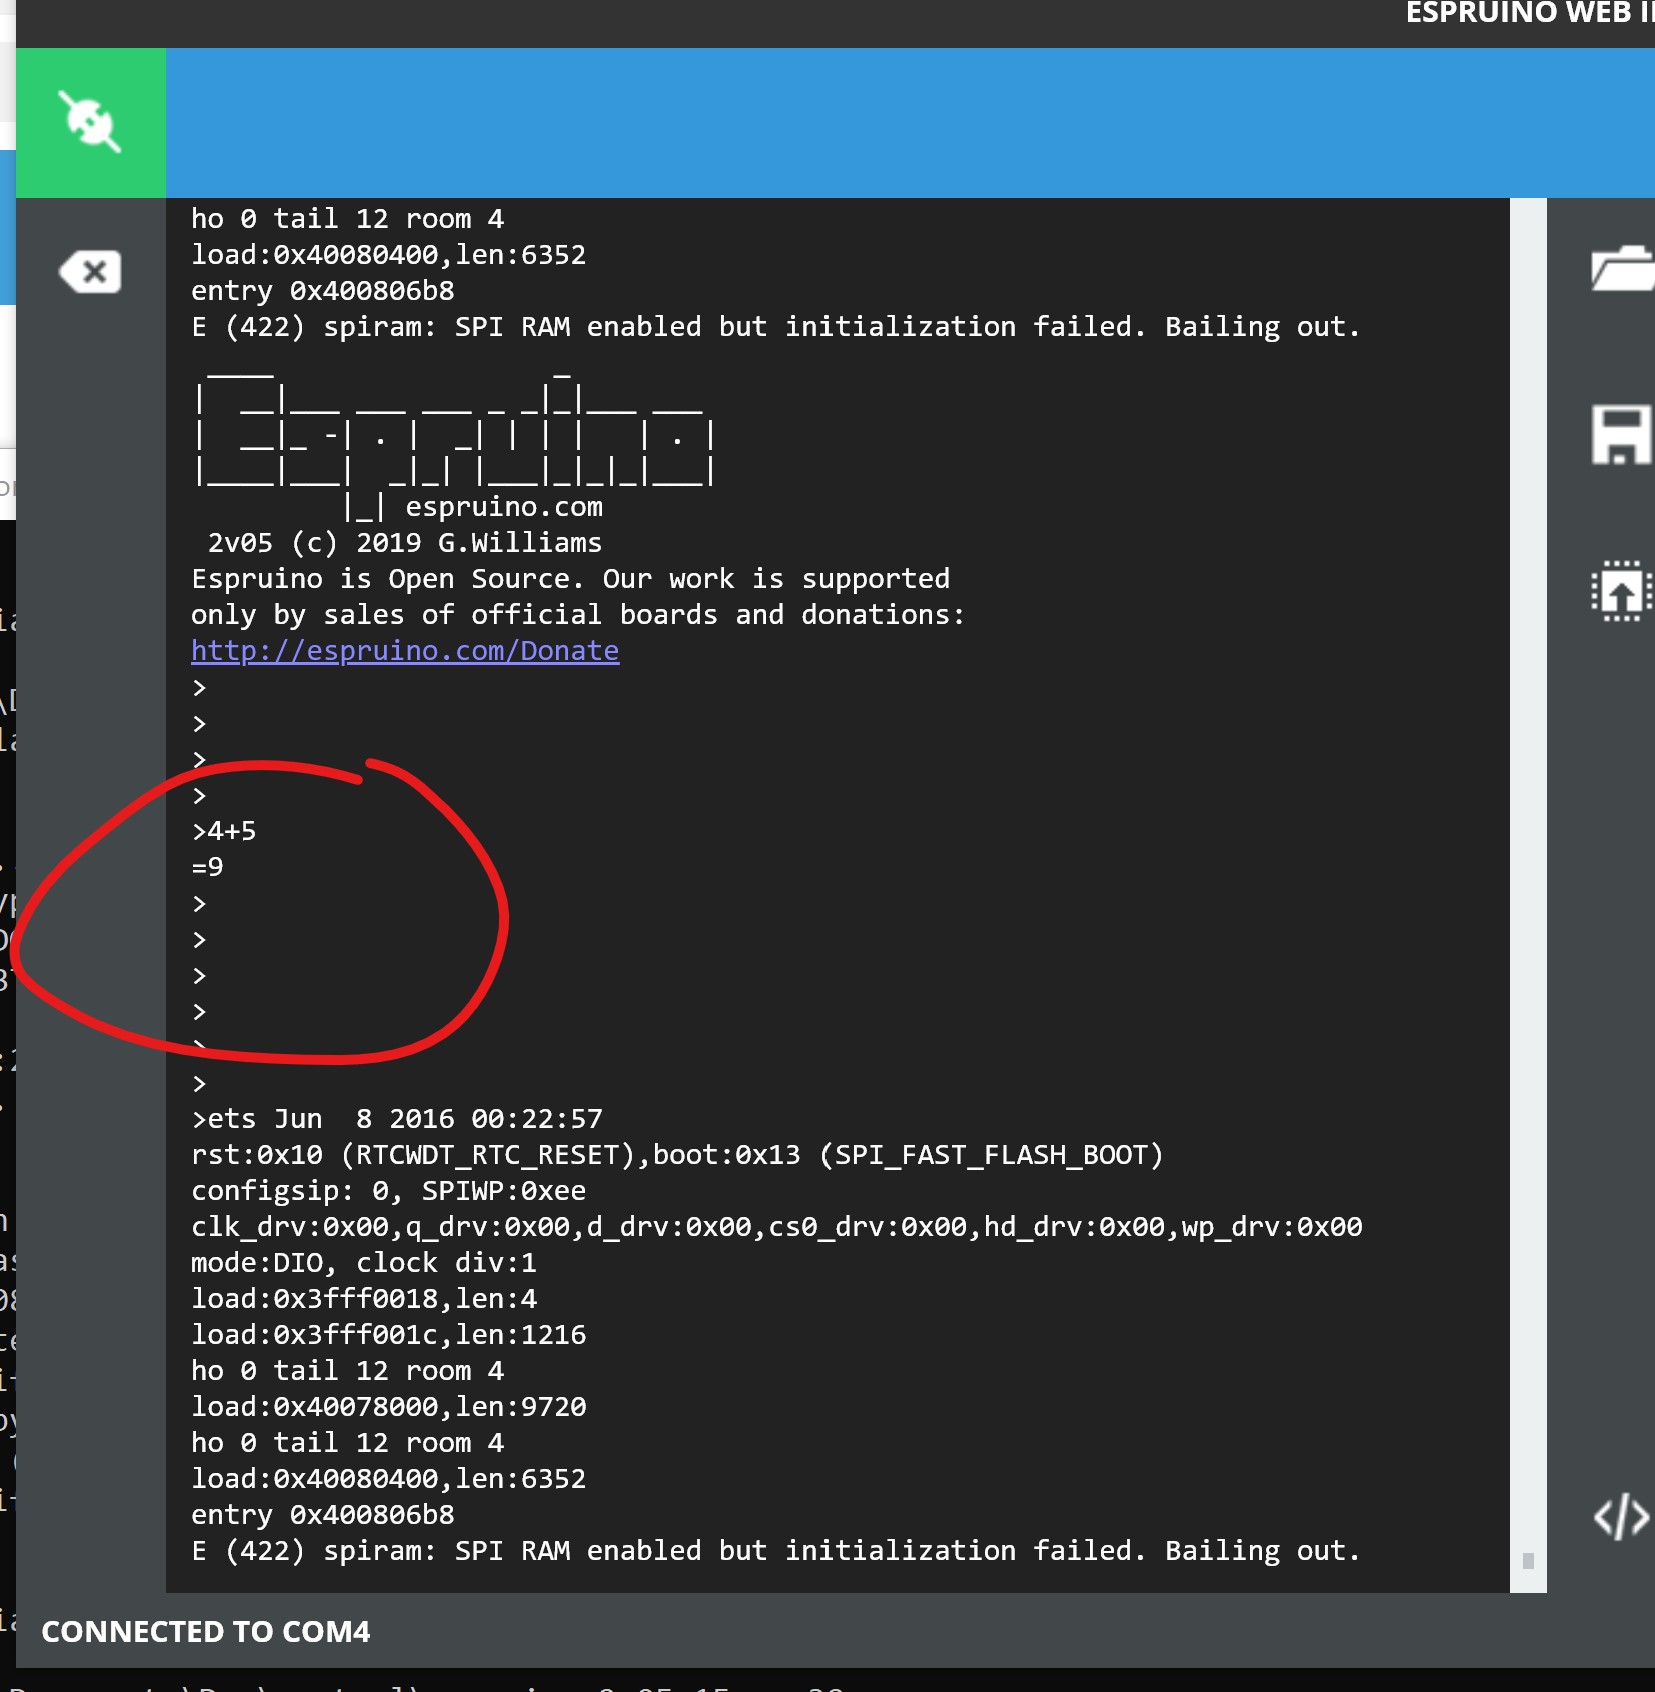Click the 'load:0x3fff0018,len:4' line

364,1299
